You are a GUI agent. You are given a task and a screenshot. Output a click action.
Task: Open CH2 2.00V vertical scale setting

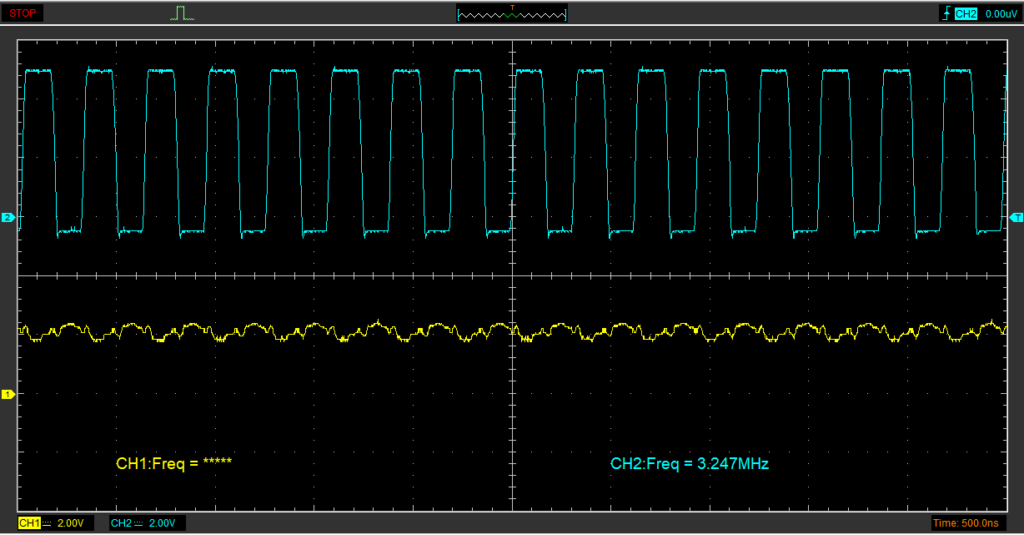(x=163, y=524)
